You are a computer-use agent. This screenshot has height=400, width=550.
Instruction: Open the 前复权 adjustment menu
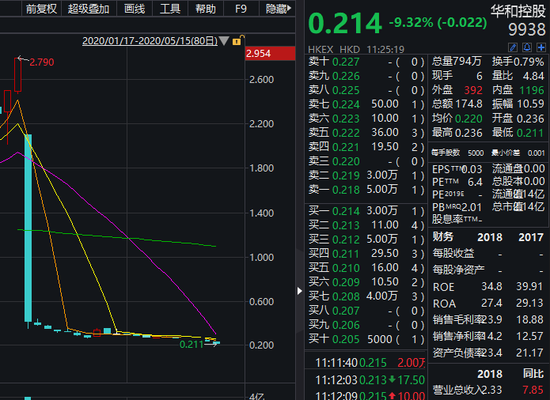point(41,9)
